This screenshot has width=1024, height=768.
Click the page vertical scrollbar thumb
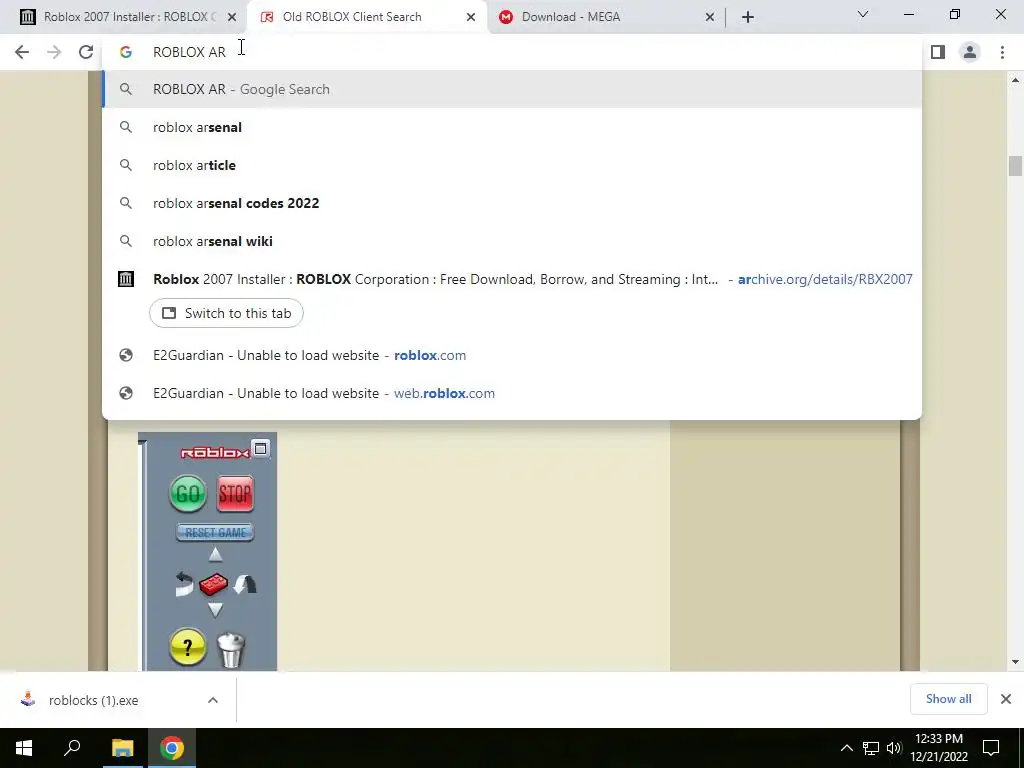(1014, 165)
